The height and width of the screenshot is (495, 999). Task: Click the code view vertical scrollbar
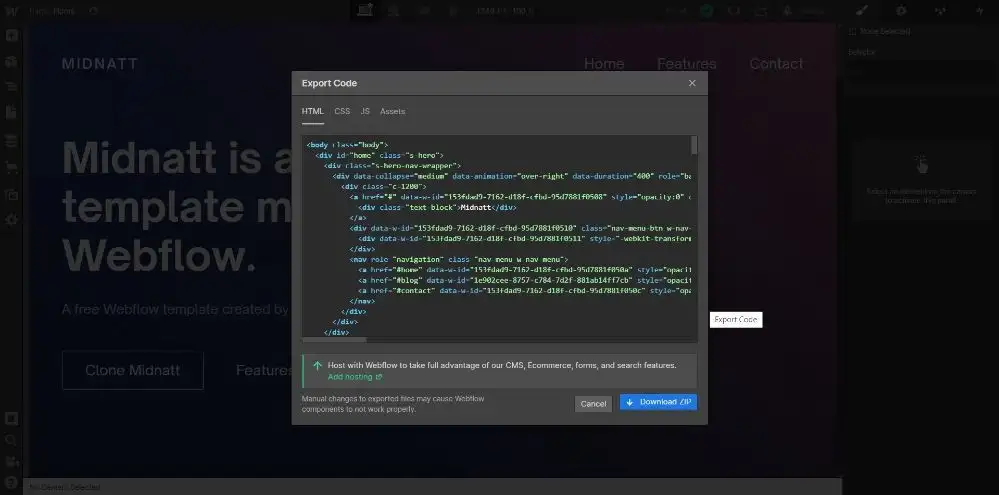click(694, 145)
